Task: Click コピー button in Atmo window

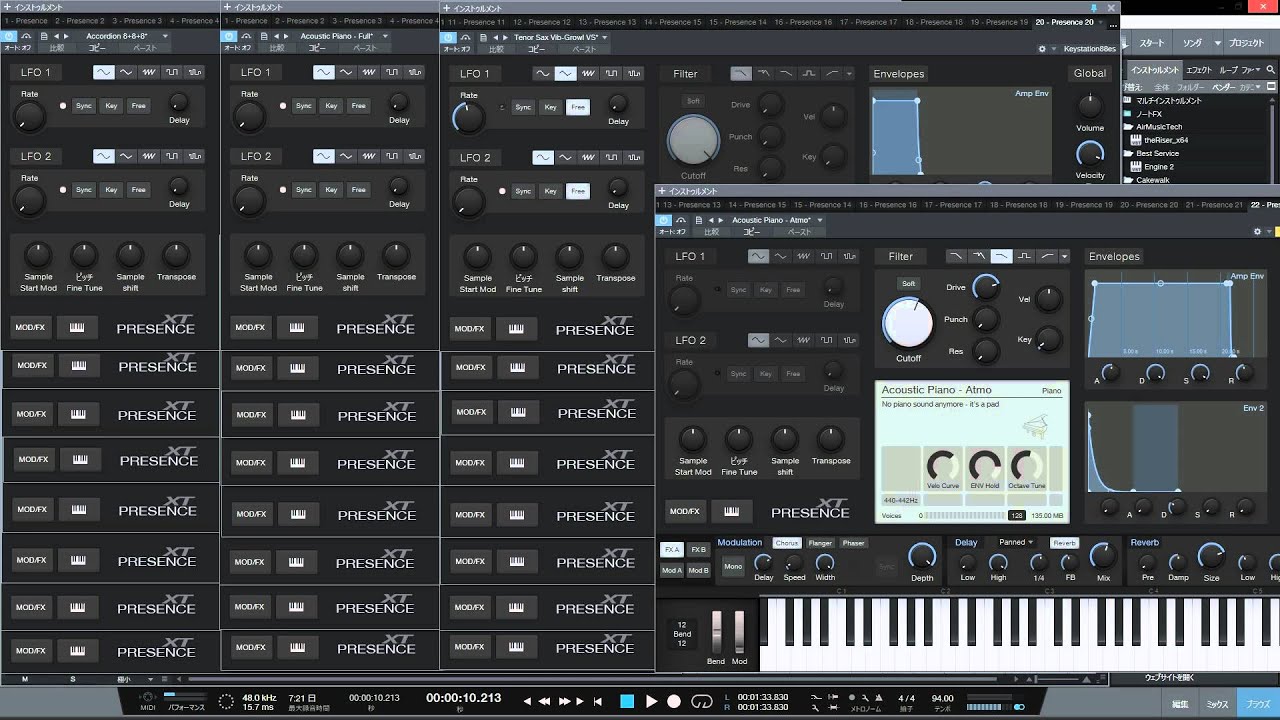Action: (x=751, y=232)
